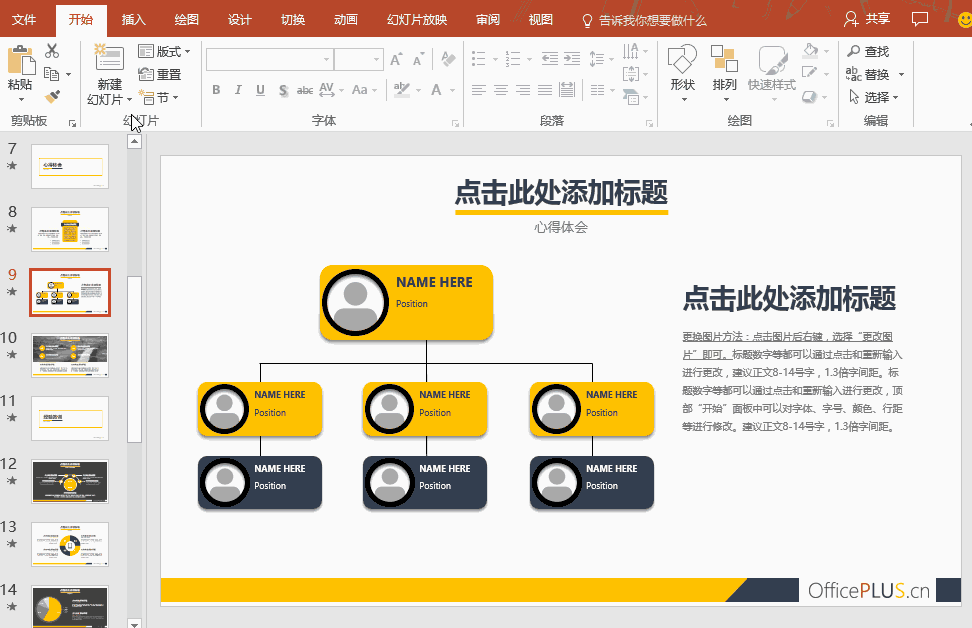The image size is (972, 628).
Task: Toggle Center paragraph alignment
Action: click(x=500, y=91)
